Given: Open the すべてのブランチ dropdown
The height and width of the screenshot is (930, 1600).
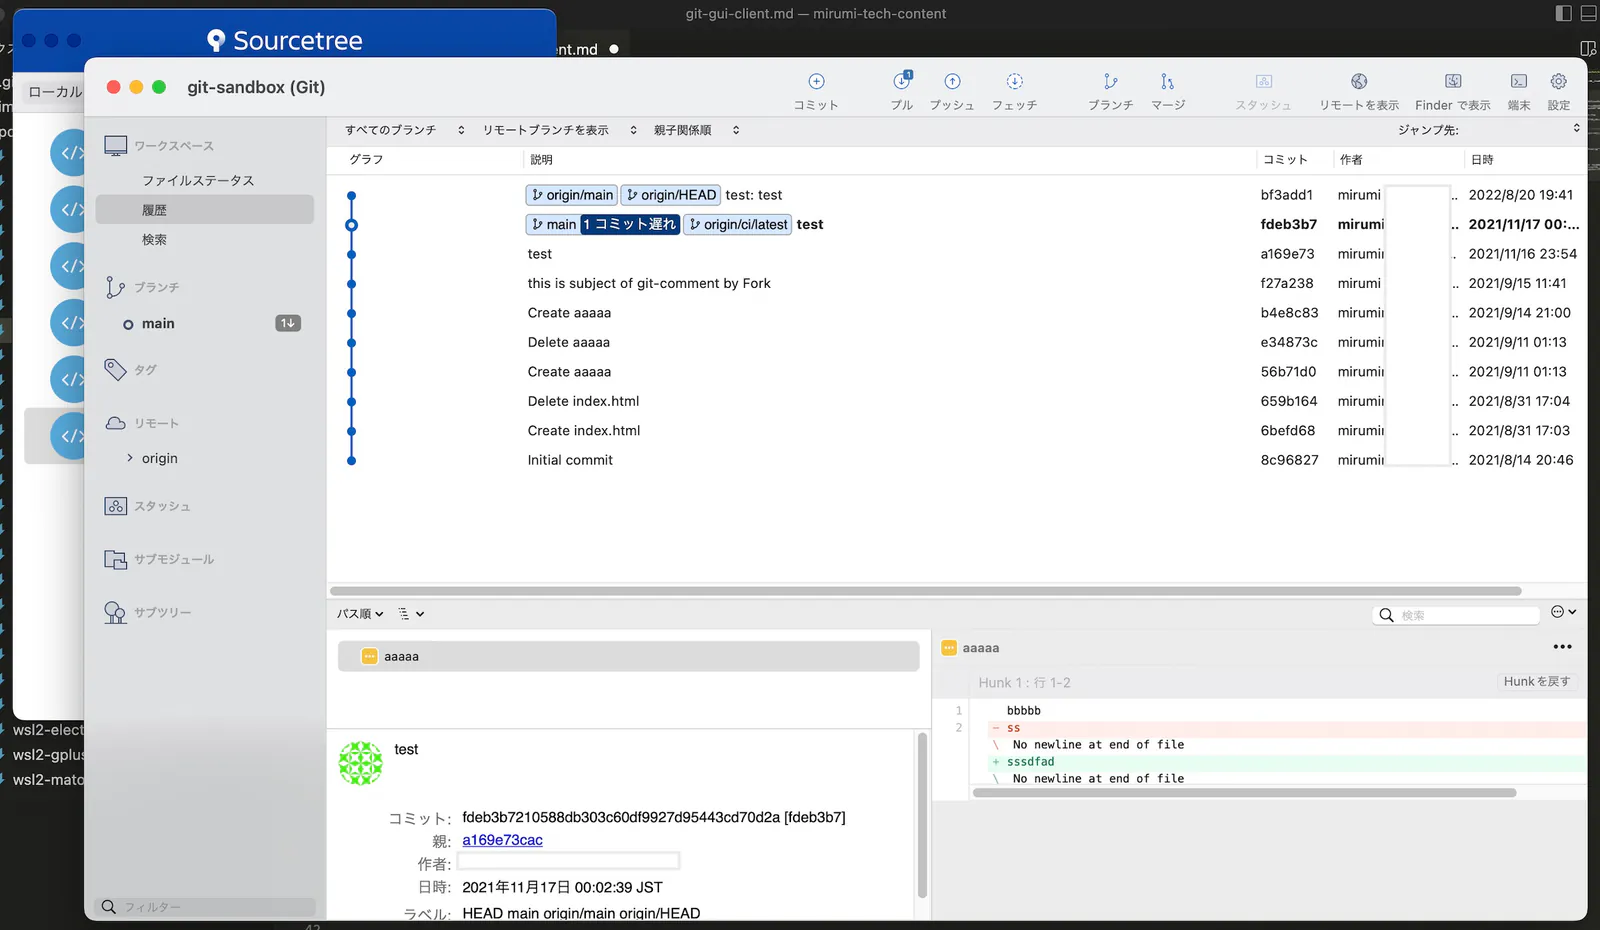Looking at the screenshot, I should tap(405, 130).
